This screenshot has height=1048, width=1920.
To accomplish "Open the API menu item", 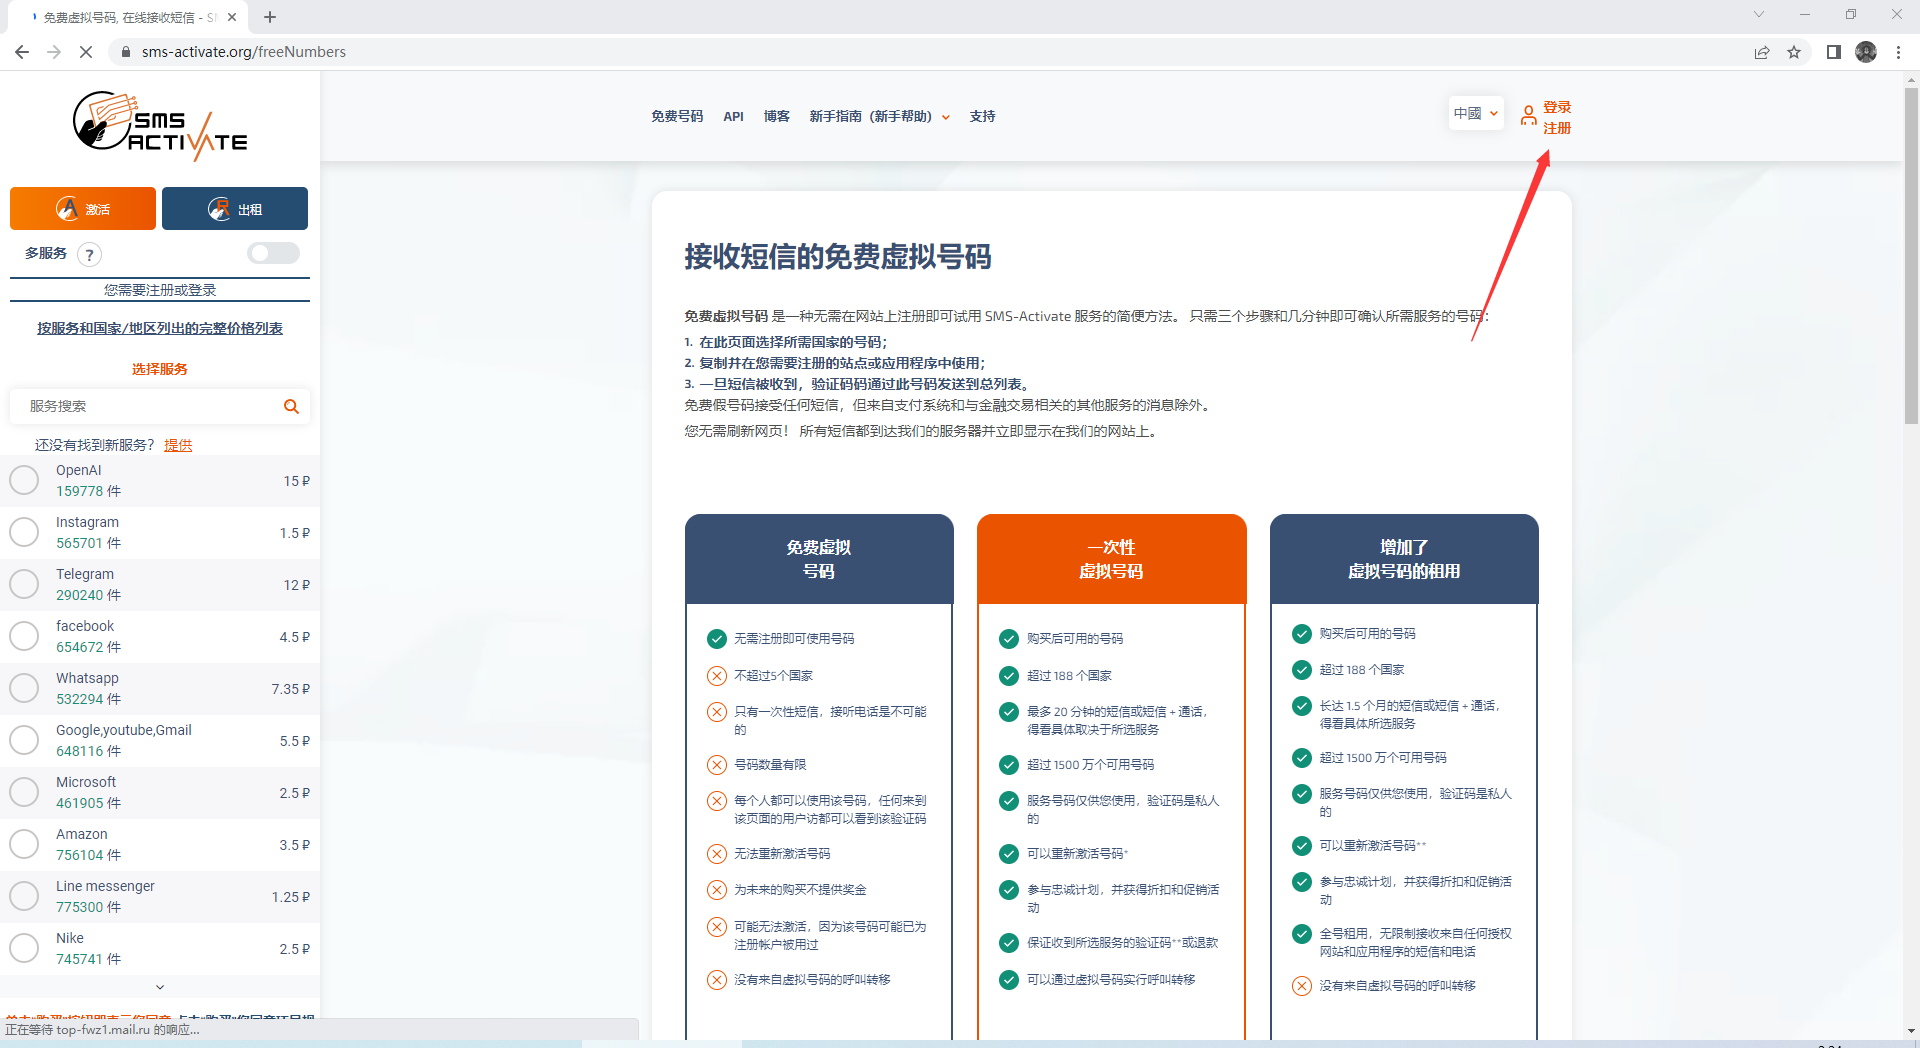I will [733, 116].
